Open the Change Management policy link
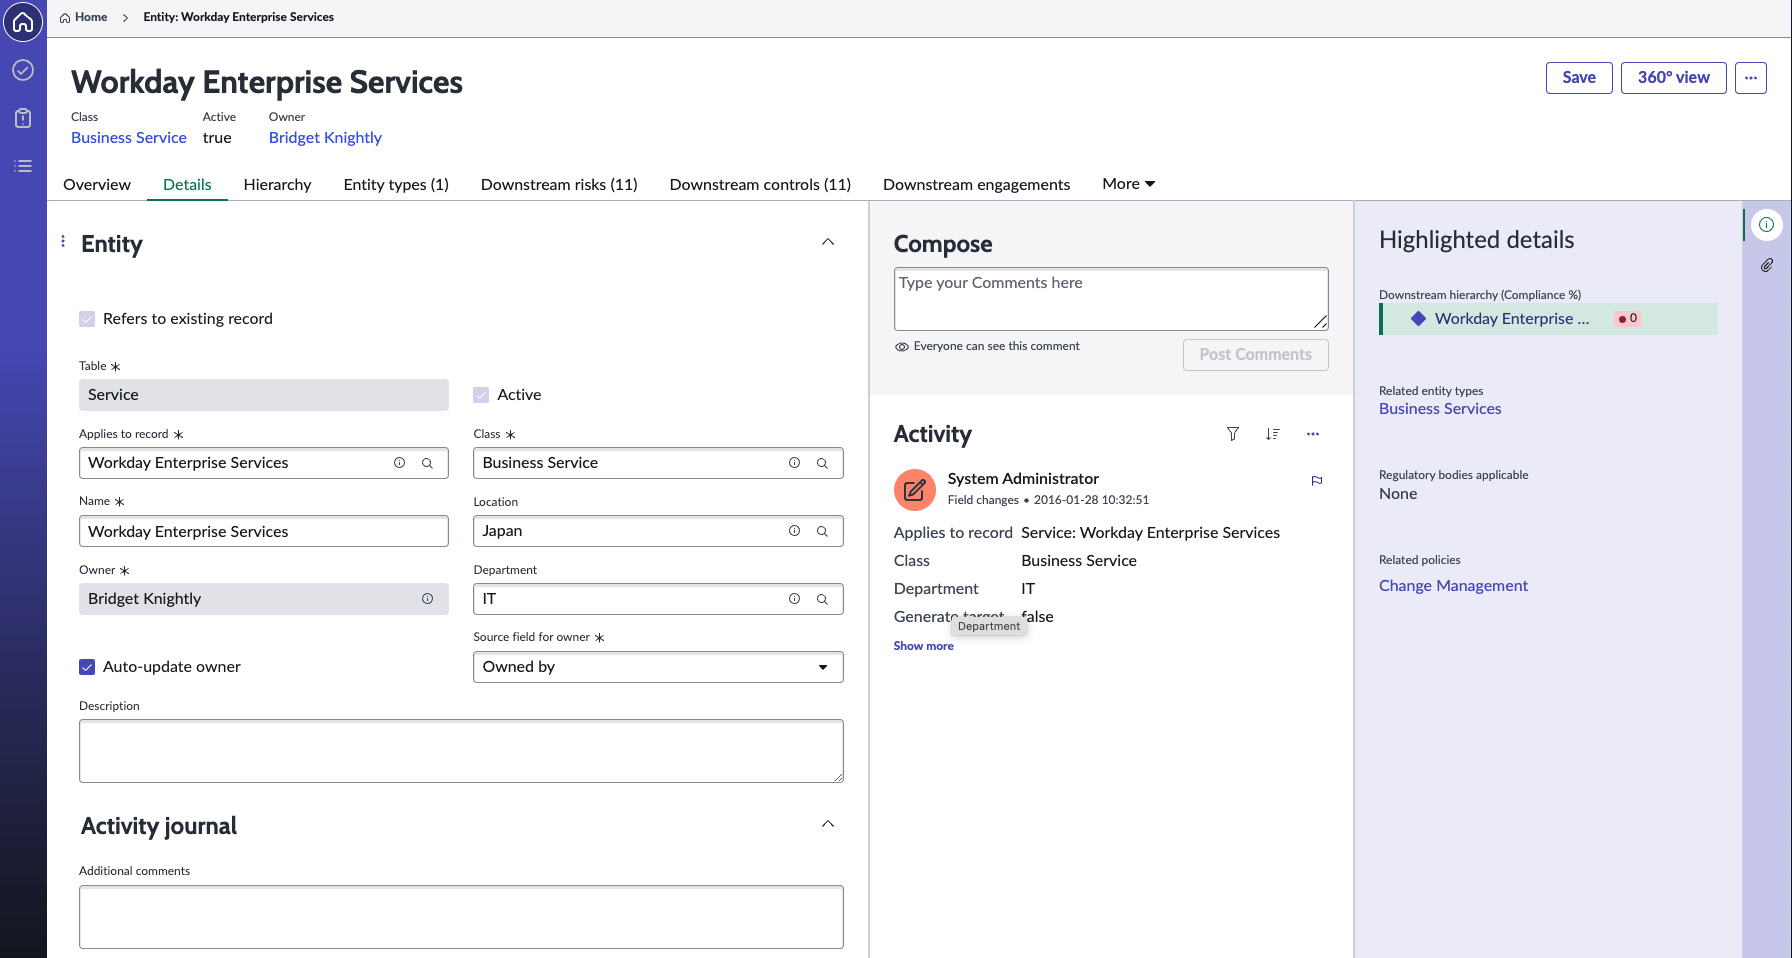The image size is (1792, 958). coord(1453,586)
